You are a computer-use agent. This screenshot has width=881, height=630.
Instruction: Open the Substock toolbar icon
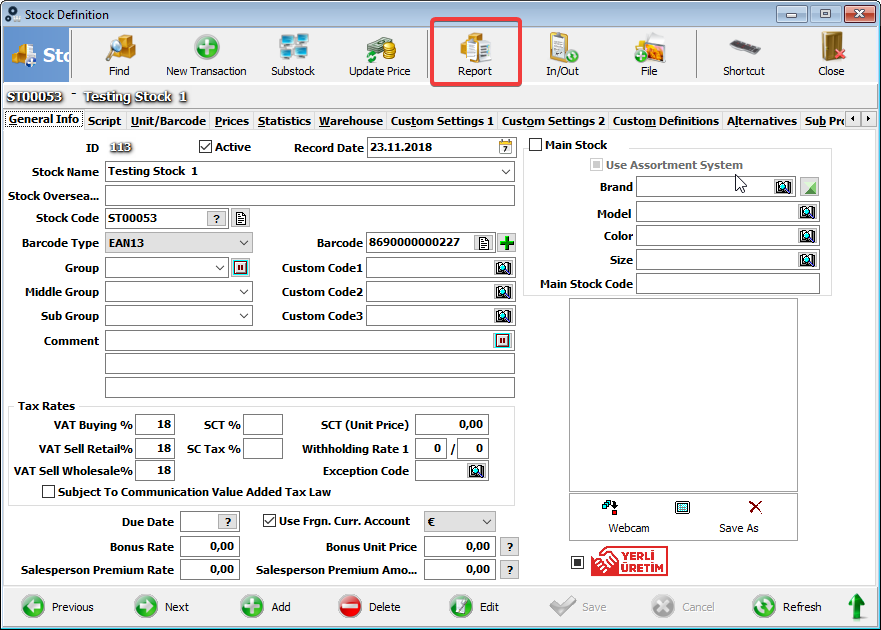click(293, 55)
